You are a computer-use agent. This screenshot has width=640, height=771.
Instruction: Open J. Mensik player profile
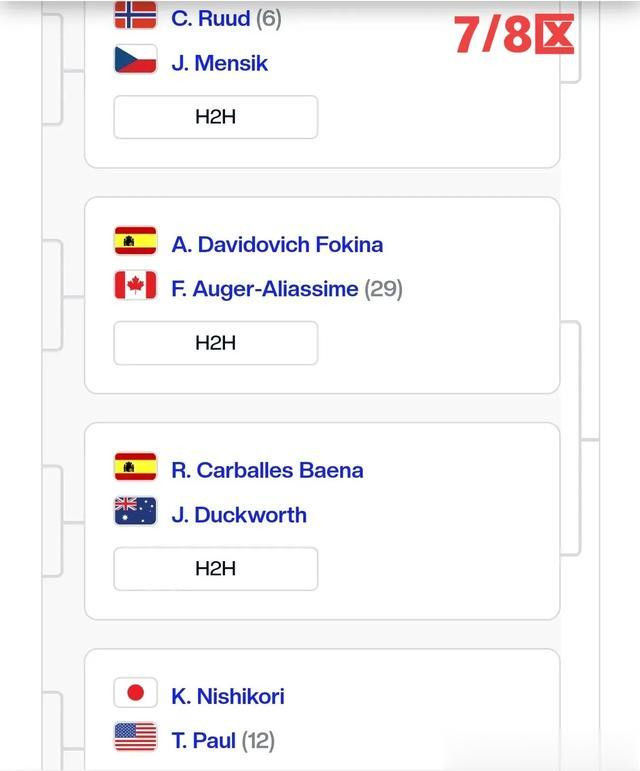point(219,63)
